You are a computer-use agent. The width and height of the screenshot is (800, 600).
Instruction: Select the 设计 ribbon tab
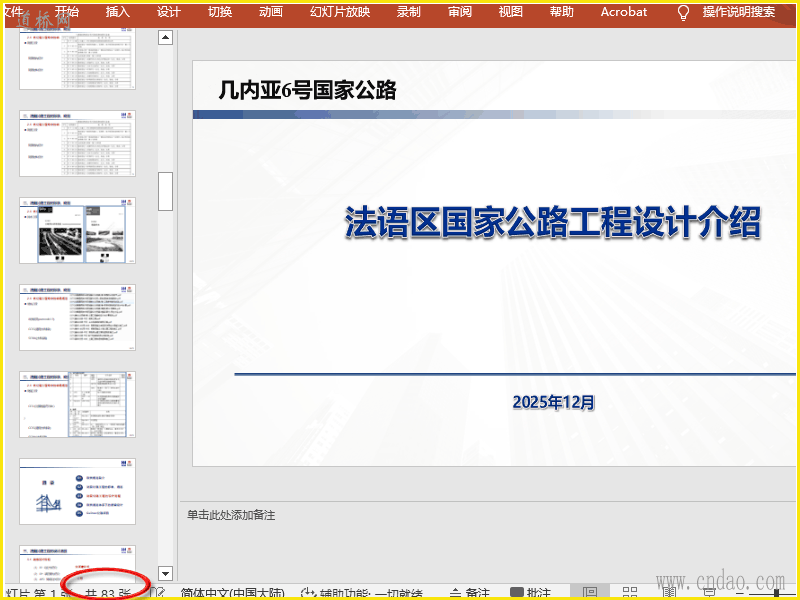(169, 11)
